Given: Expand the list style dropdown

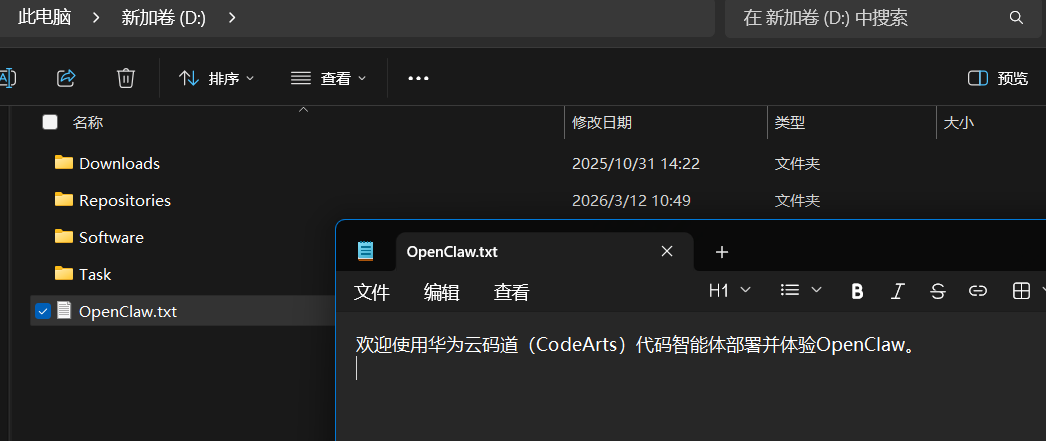Looking at the screenshot, I should pyautogui.click(x=801, y=291).
